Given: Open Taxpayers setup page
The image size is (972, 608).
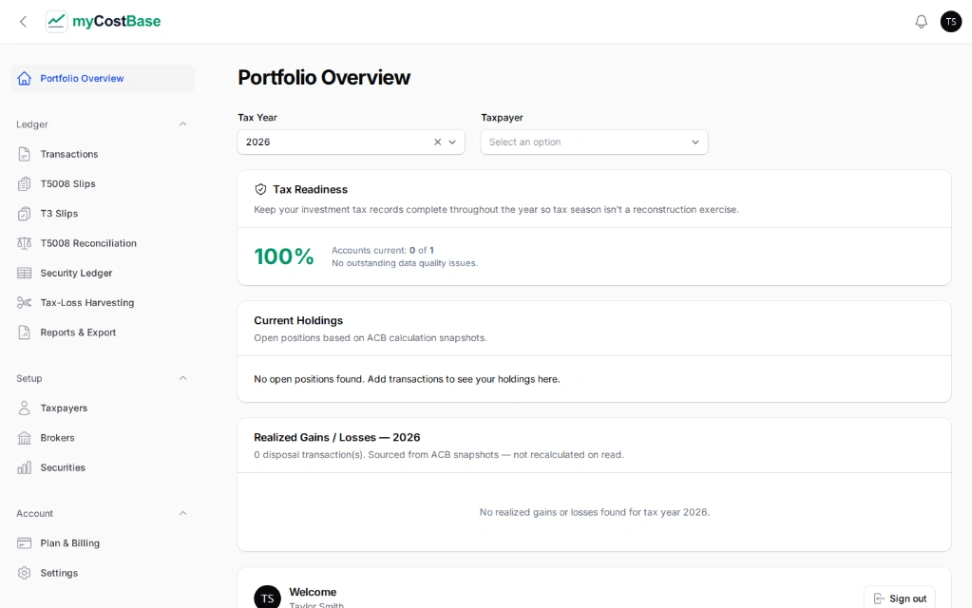Looking at the screenshot, I should [x=103, y=408].
